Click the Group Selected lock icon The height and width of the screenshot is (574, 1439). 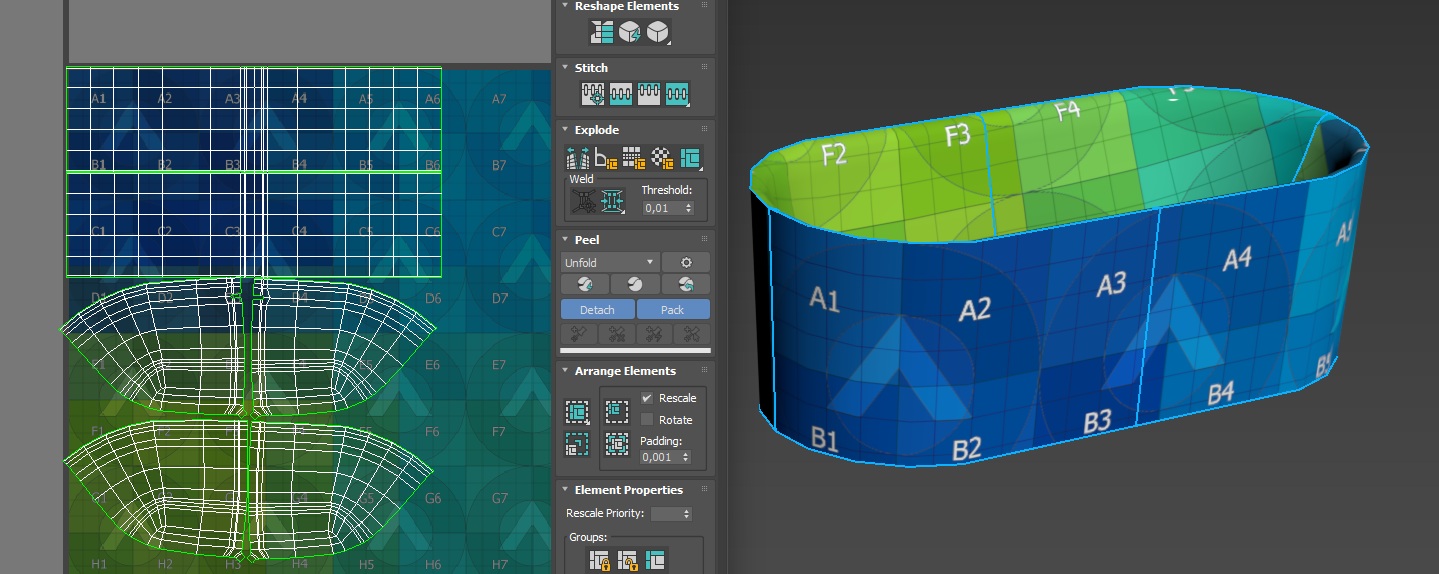click(600, 560)
